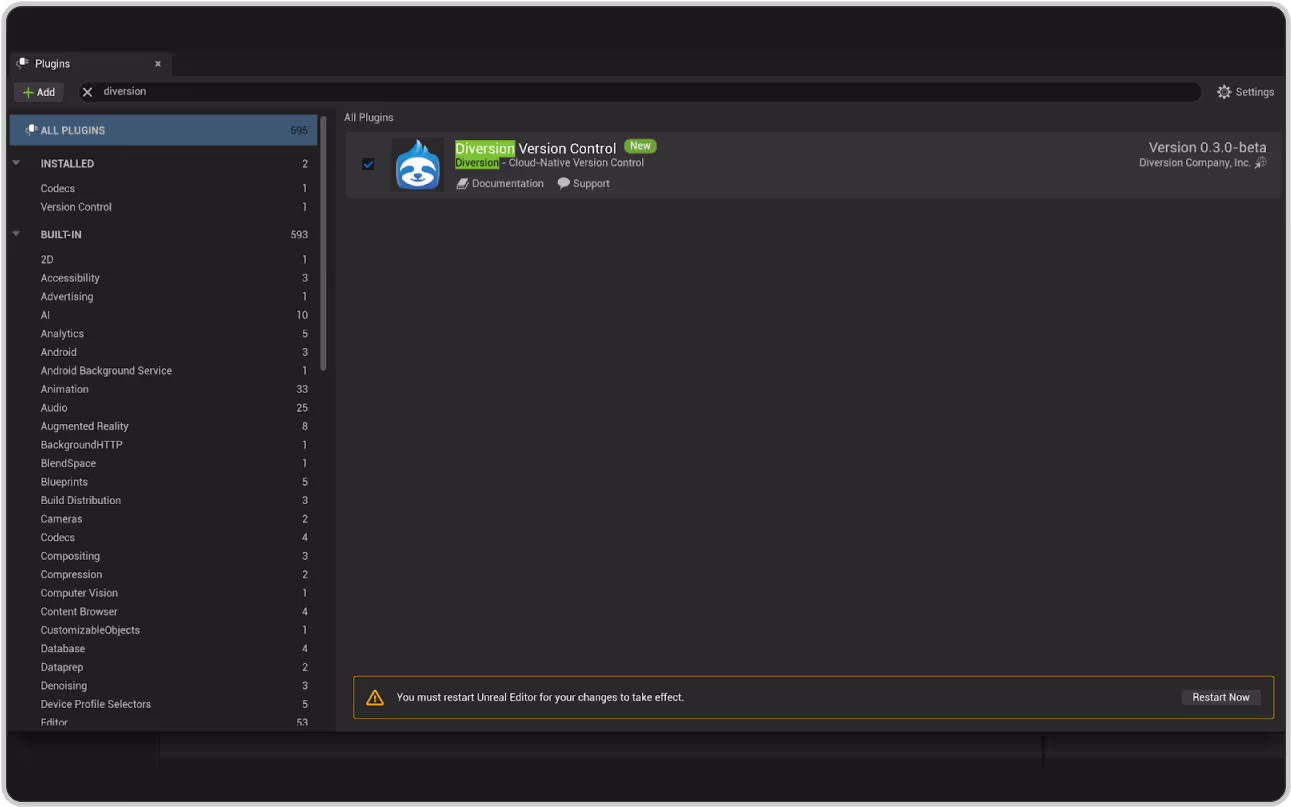The image size is (1291, 807).
Task: Select ALL PLUGINS category
Action: [x=163, y=130]
